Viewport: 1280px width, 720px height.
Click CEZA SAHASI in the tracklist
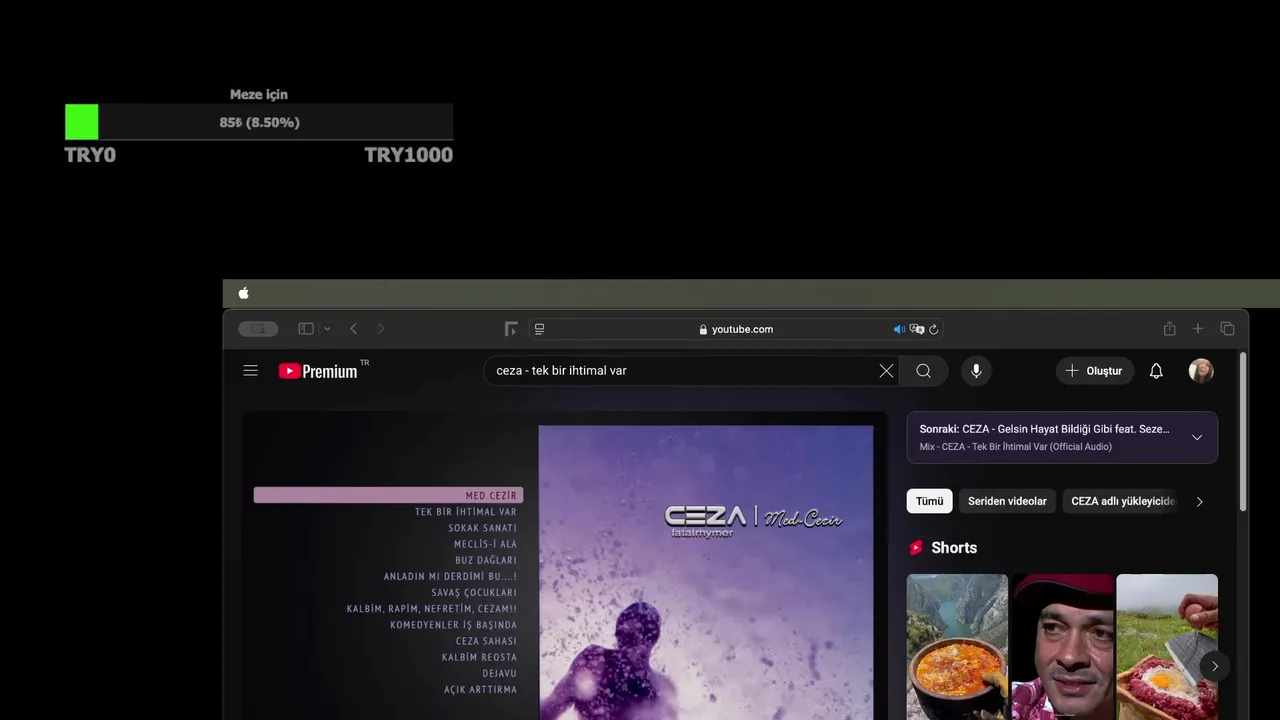click(486, 641)
